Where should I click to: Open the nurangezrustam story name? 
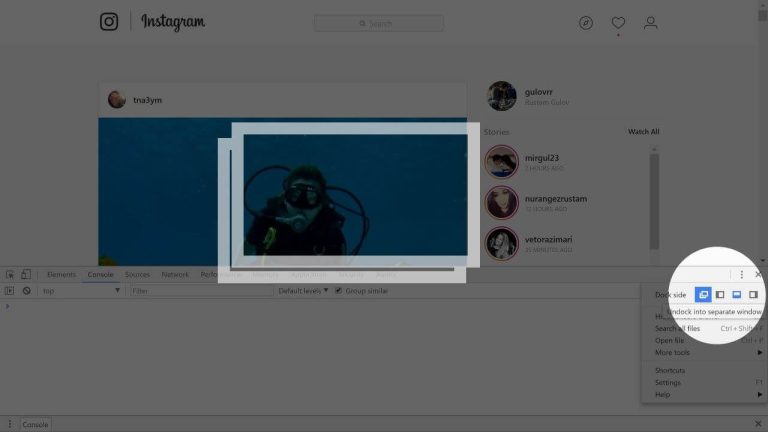coord(555,199)
